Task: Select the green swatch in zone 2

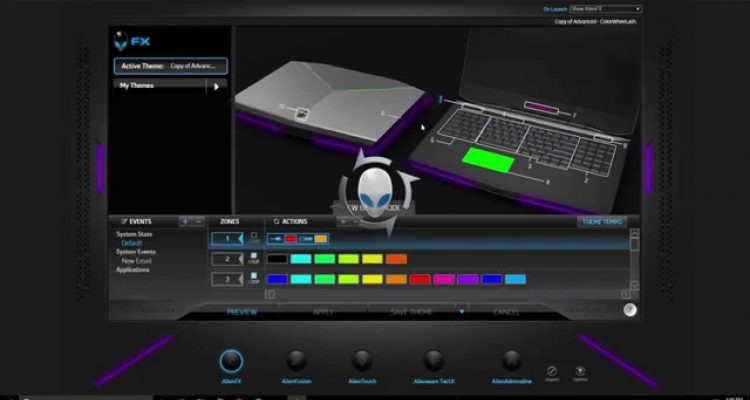Action: tap(325, 259)
